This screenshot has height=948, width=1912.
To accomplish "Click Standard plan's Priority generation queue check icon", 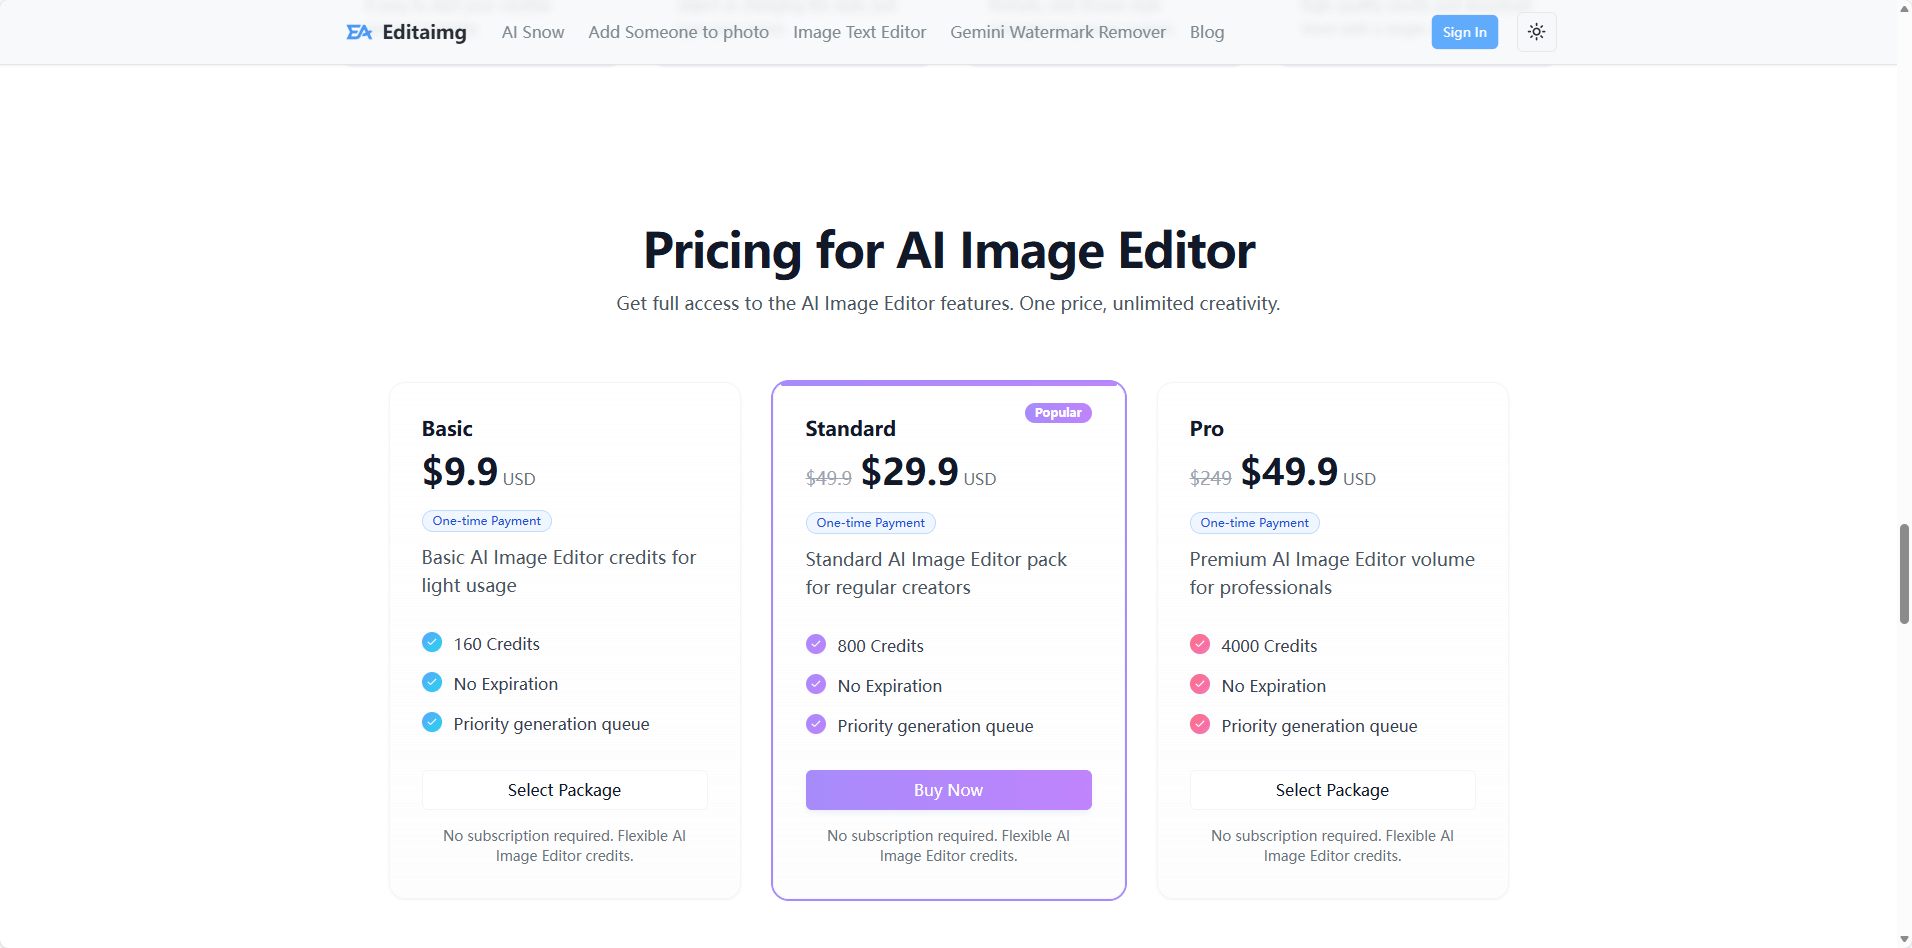I will 816,724.
